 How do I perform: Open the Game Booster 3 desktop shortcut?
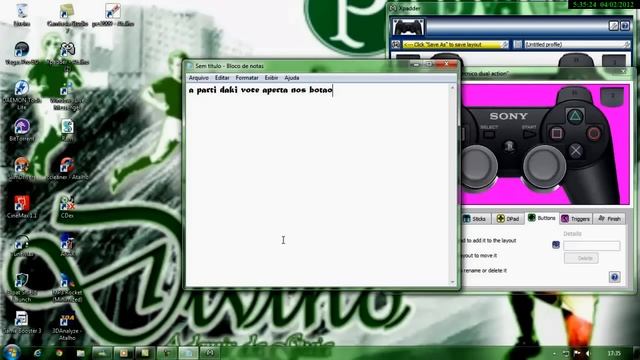(x=22, y=322)
